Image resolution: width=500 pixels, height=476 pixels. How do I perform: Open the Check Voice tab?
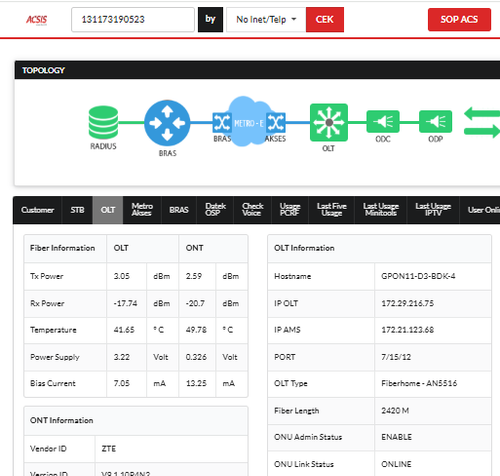252,210
